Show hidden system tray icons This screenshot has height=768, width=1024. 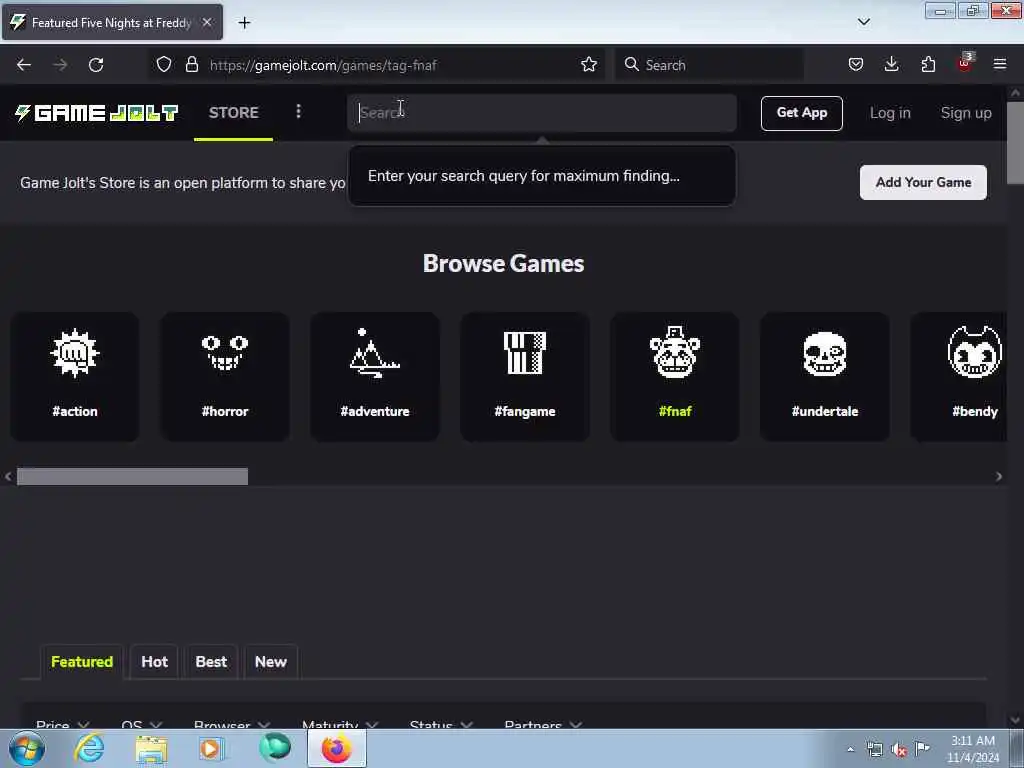click(x=850, y=749)
